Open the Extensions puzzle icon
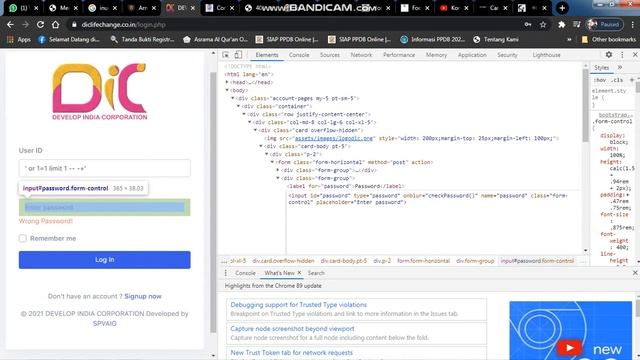Viewport: 640px width, 360px height. (x=562, y=24)
